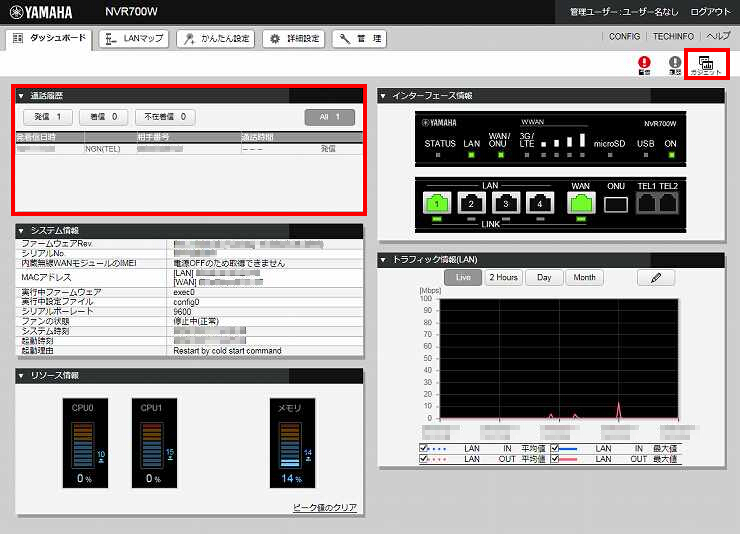740x534 pixels.
Task: Click the USB LED indicator
Action: pyautogui.click(x=646, y=155)
